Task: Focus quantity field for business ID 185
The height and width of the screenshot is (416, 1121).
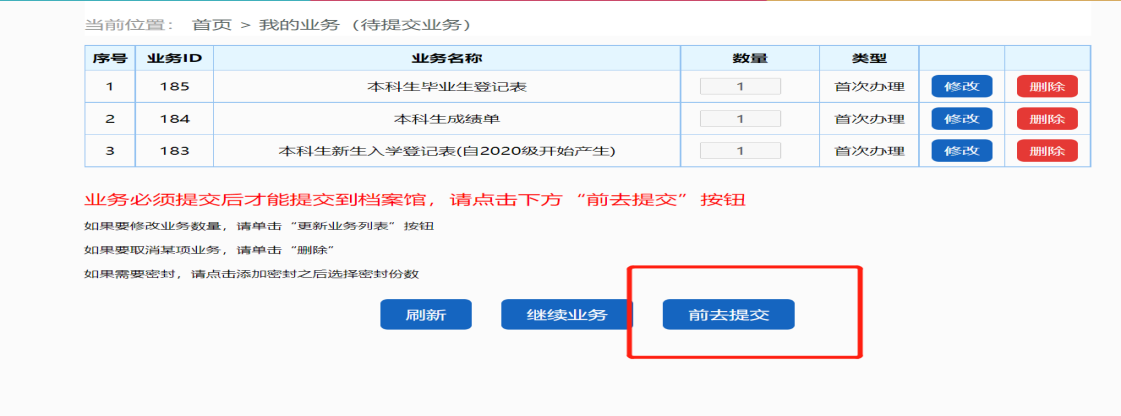Action: [x=740, y=86]
